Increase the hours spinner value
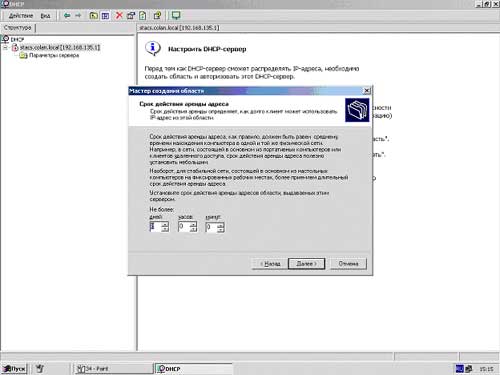Screen dimensions: 500x375 193,224
